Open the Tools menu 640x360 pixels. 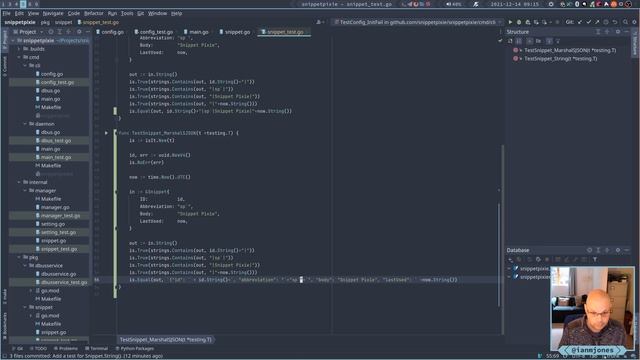coord(127,13)
